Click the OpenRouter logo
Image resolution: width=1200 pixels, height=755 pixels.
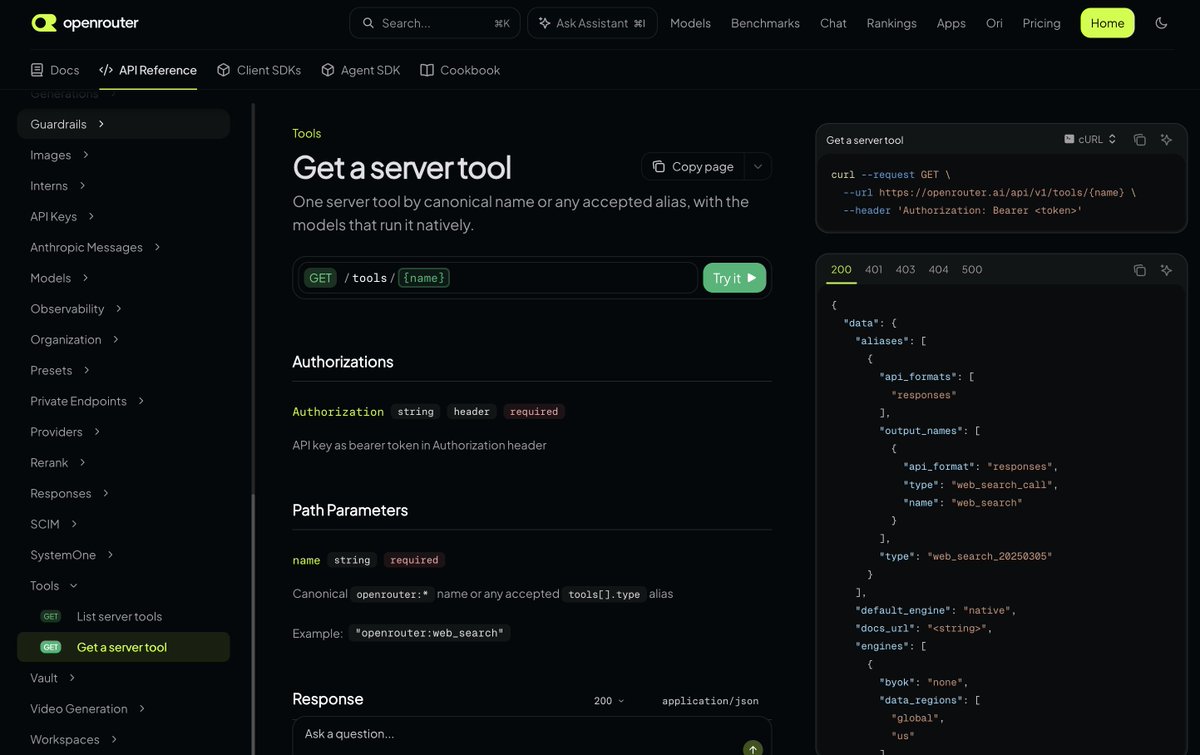click(x=84, y=23)
